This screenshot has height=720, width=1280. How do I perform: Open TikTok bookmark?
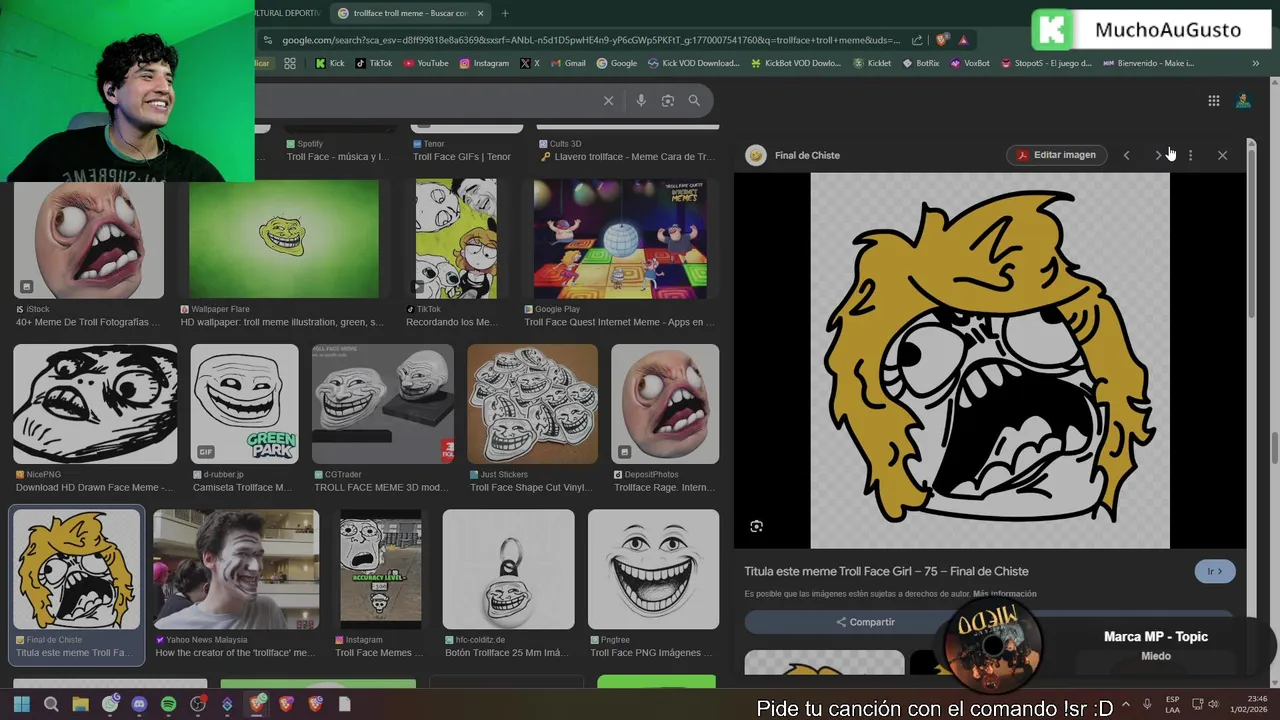[373, 63]
